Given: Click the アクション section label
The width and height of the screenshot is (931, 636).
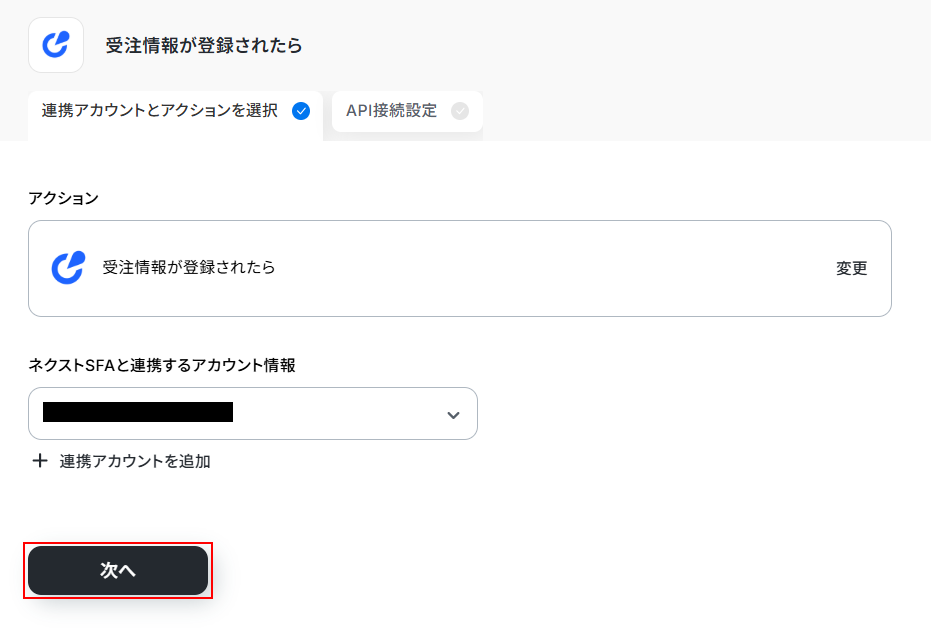Looking at the screenshot, I should click(x=63, y=198).
